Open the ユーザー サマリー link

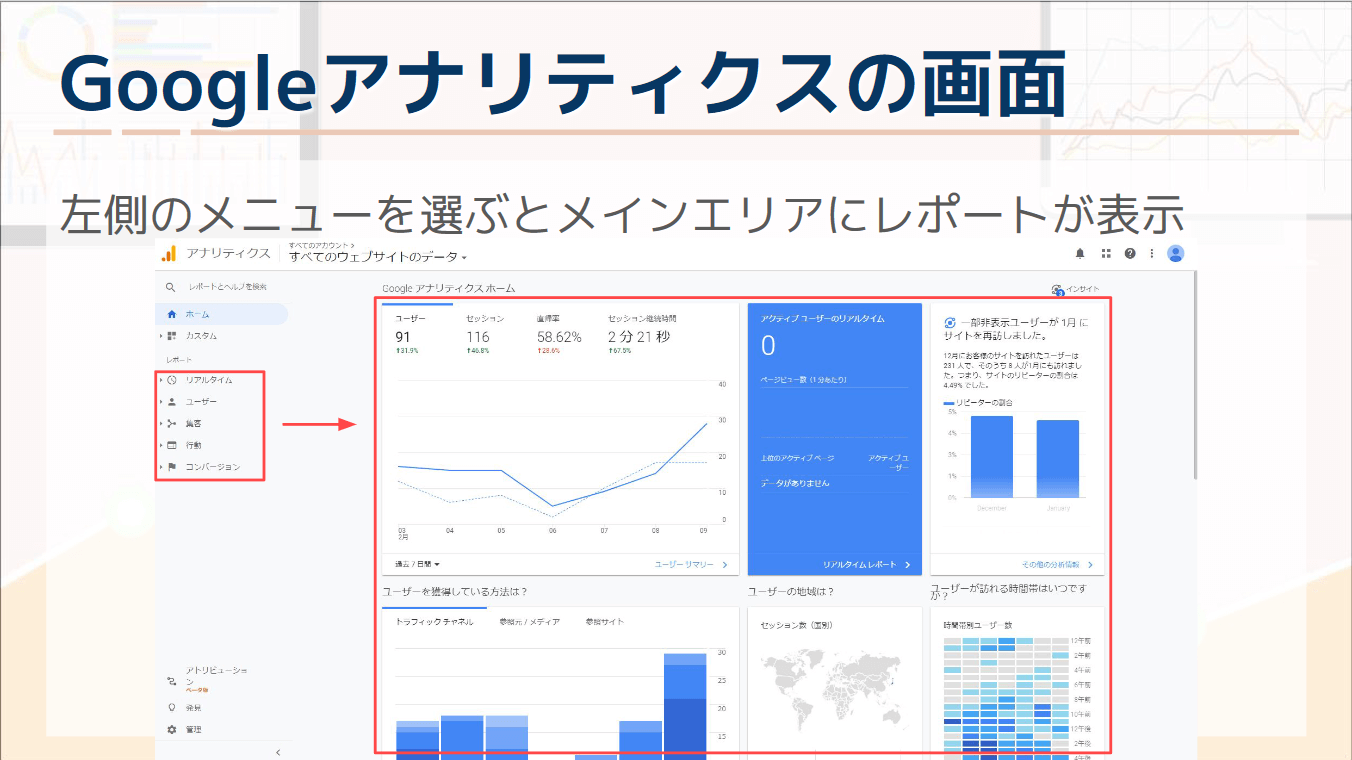pos(691,565)
